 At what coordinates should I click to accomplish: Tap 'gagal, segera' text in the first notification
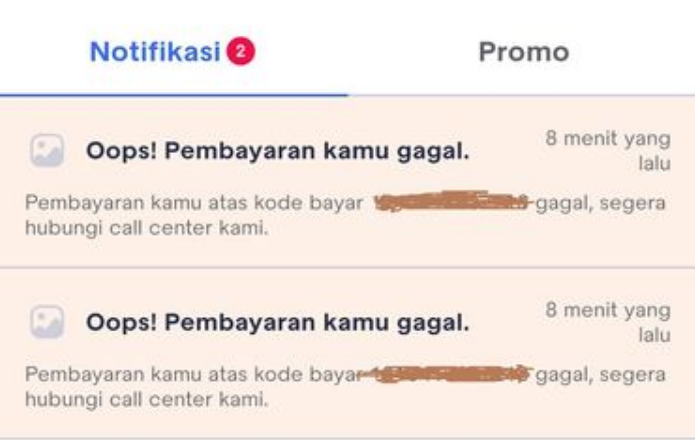[x=601, y=204]
